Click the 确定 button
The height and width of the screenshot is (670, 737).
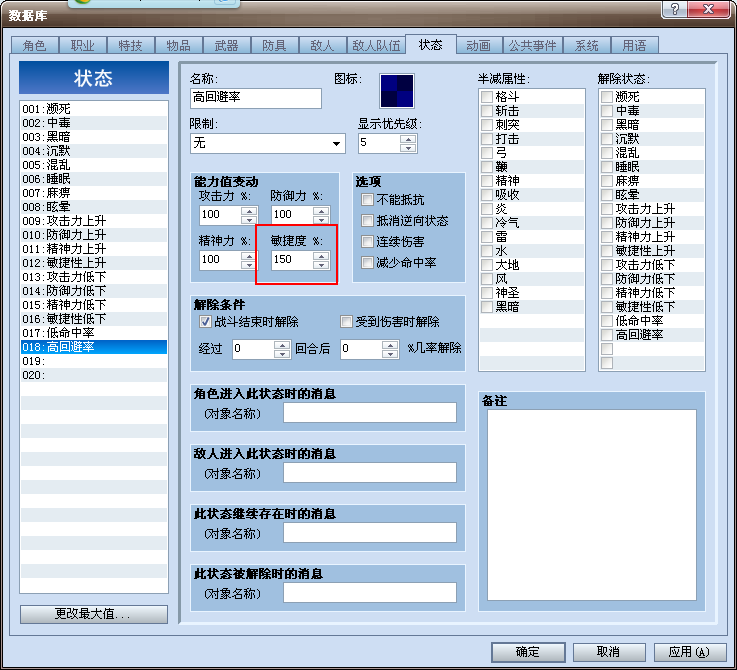coord(528,652)
